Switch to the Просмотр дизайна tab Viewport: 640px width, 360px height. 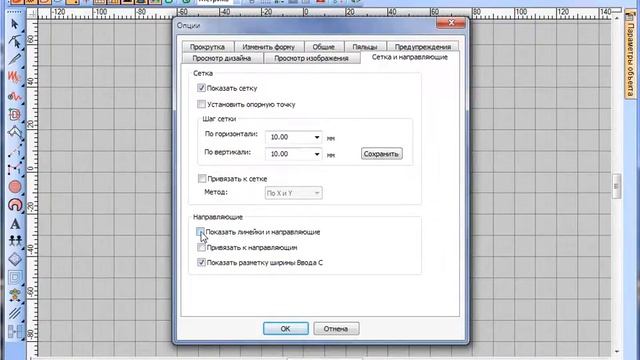coord(222,58)
